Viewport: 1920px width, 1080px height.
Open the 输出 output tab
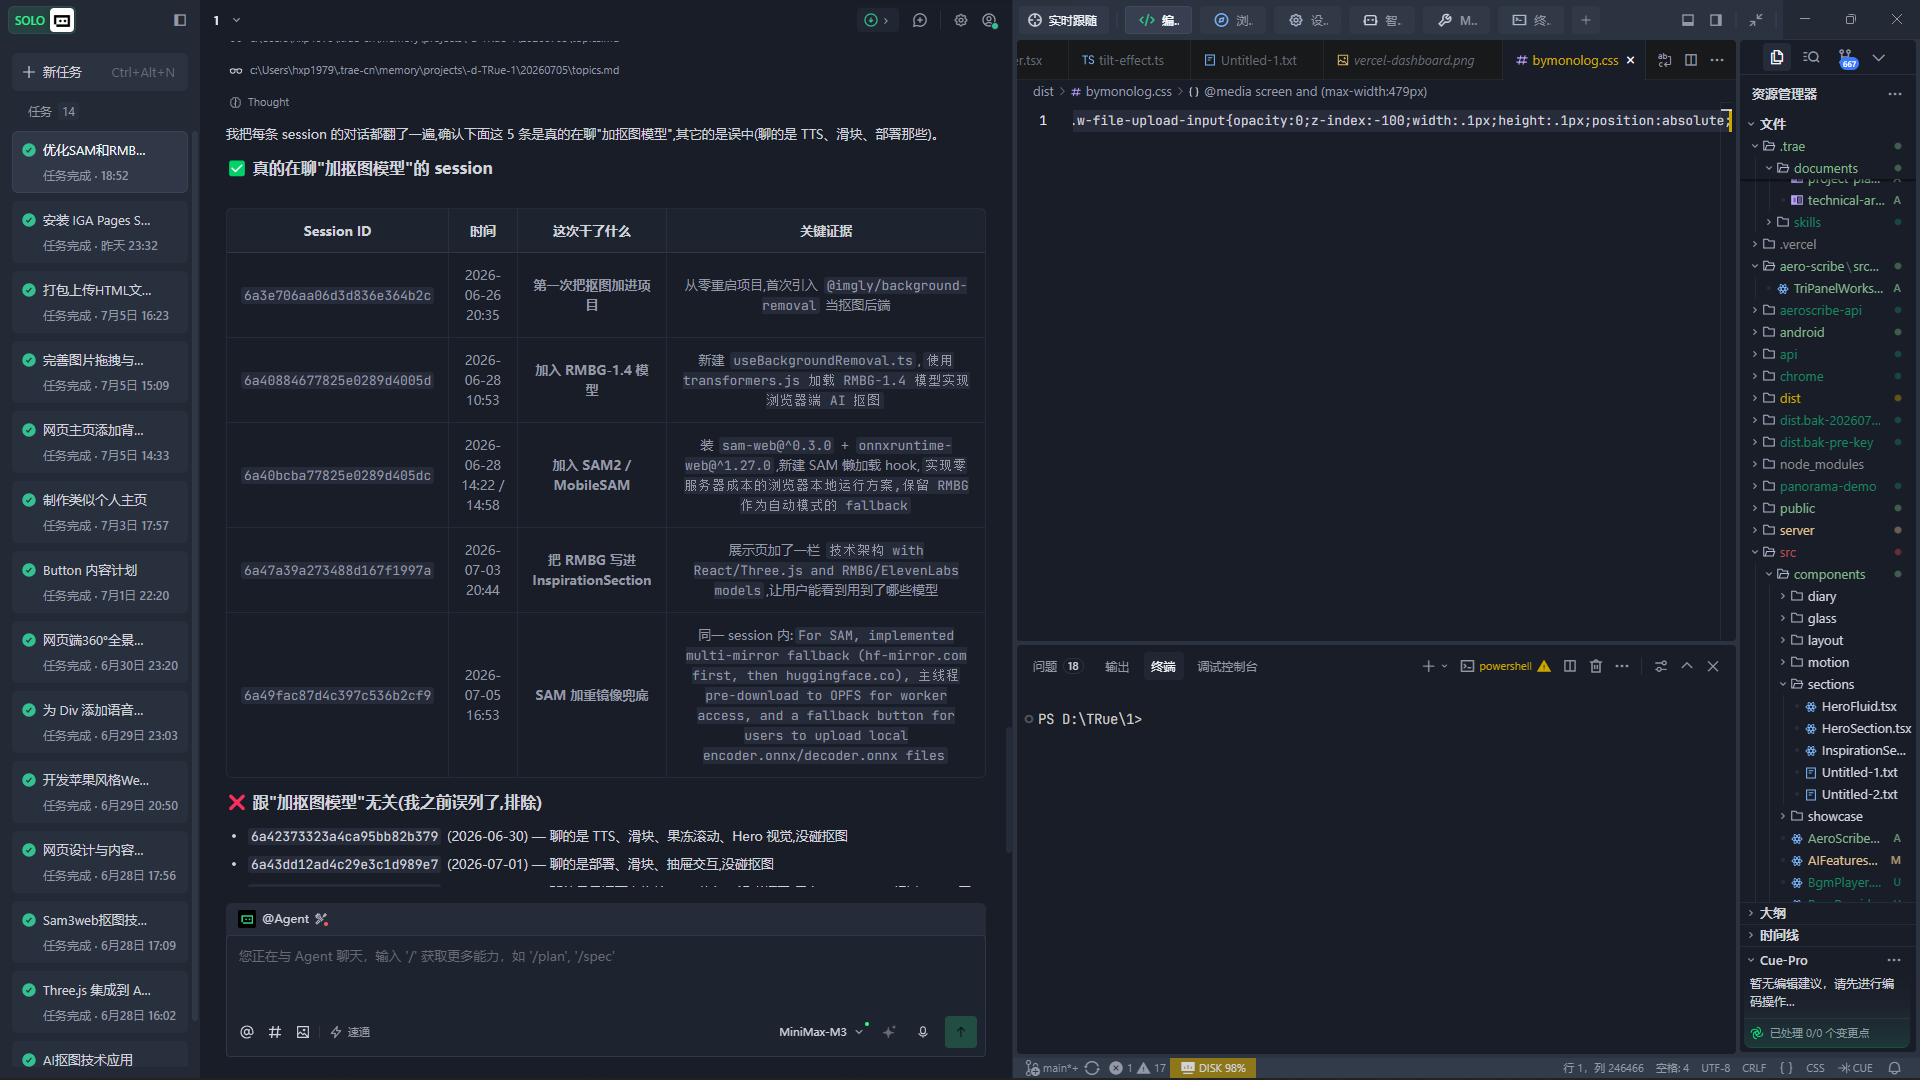click(x=1117, y=666)
